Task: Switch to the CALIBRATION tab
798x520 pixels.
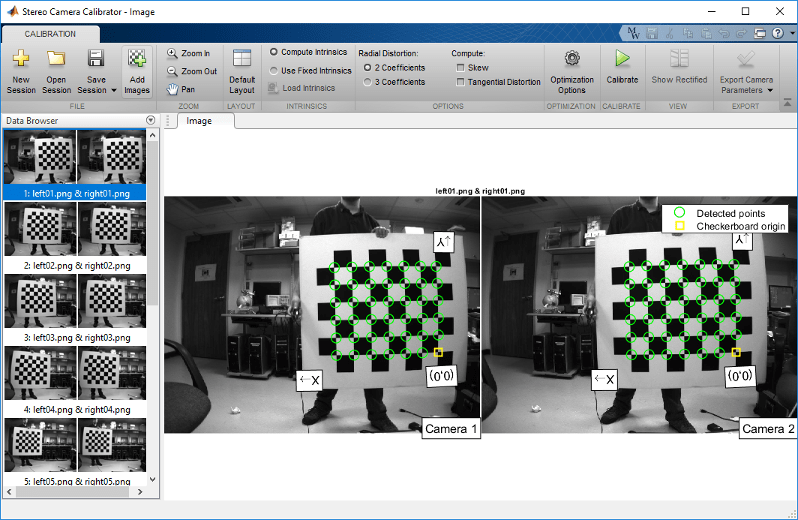Action: pos(50,34)
